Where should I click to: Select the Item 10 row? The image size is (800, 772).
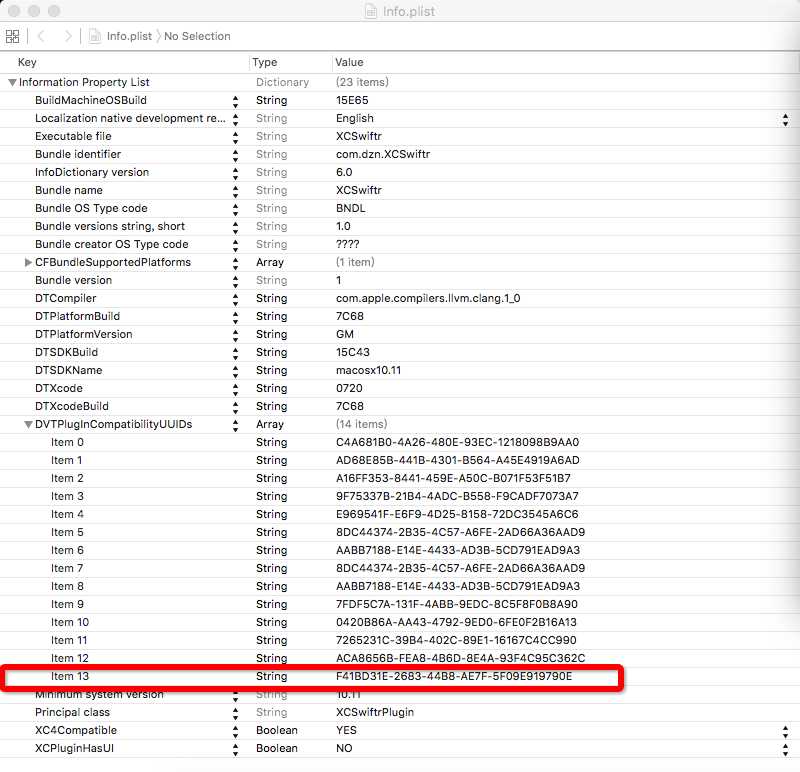pyautogui.click(x=400, y=622)
